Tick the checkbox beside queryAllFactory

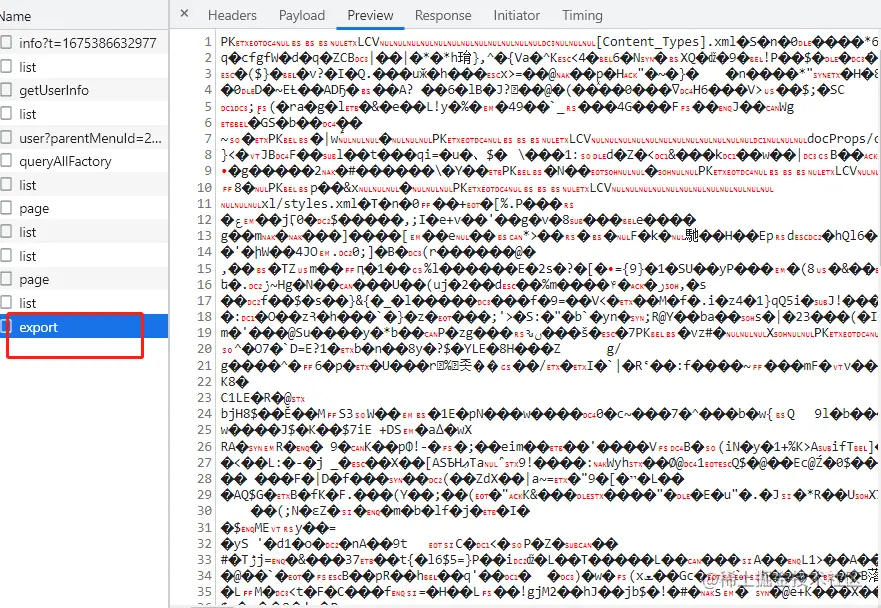6,161
